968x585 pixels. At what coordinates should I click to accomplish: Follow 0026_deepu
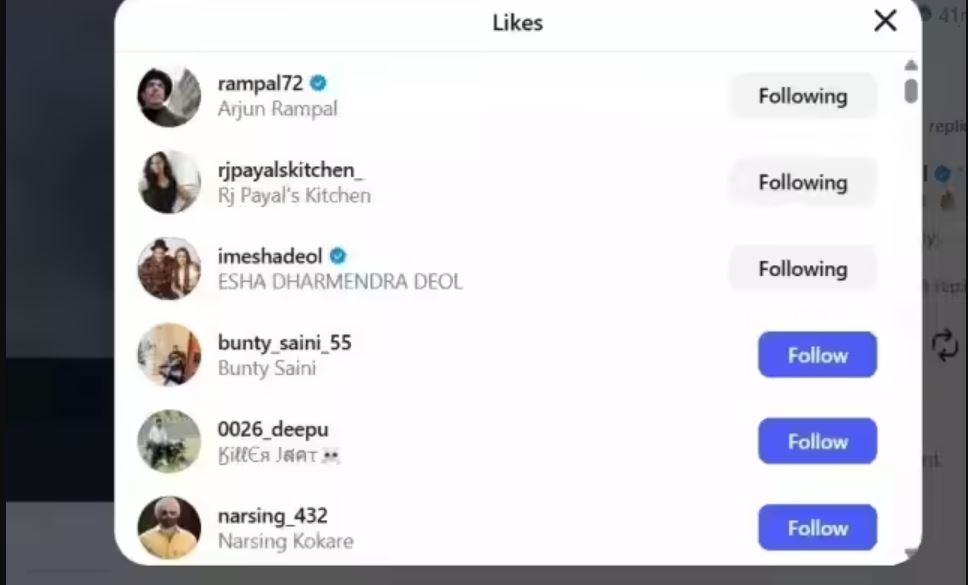click(x=817, y=441)
